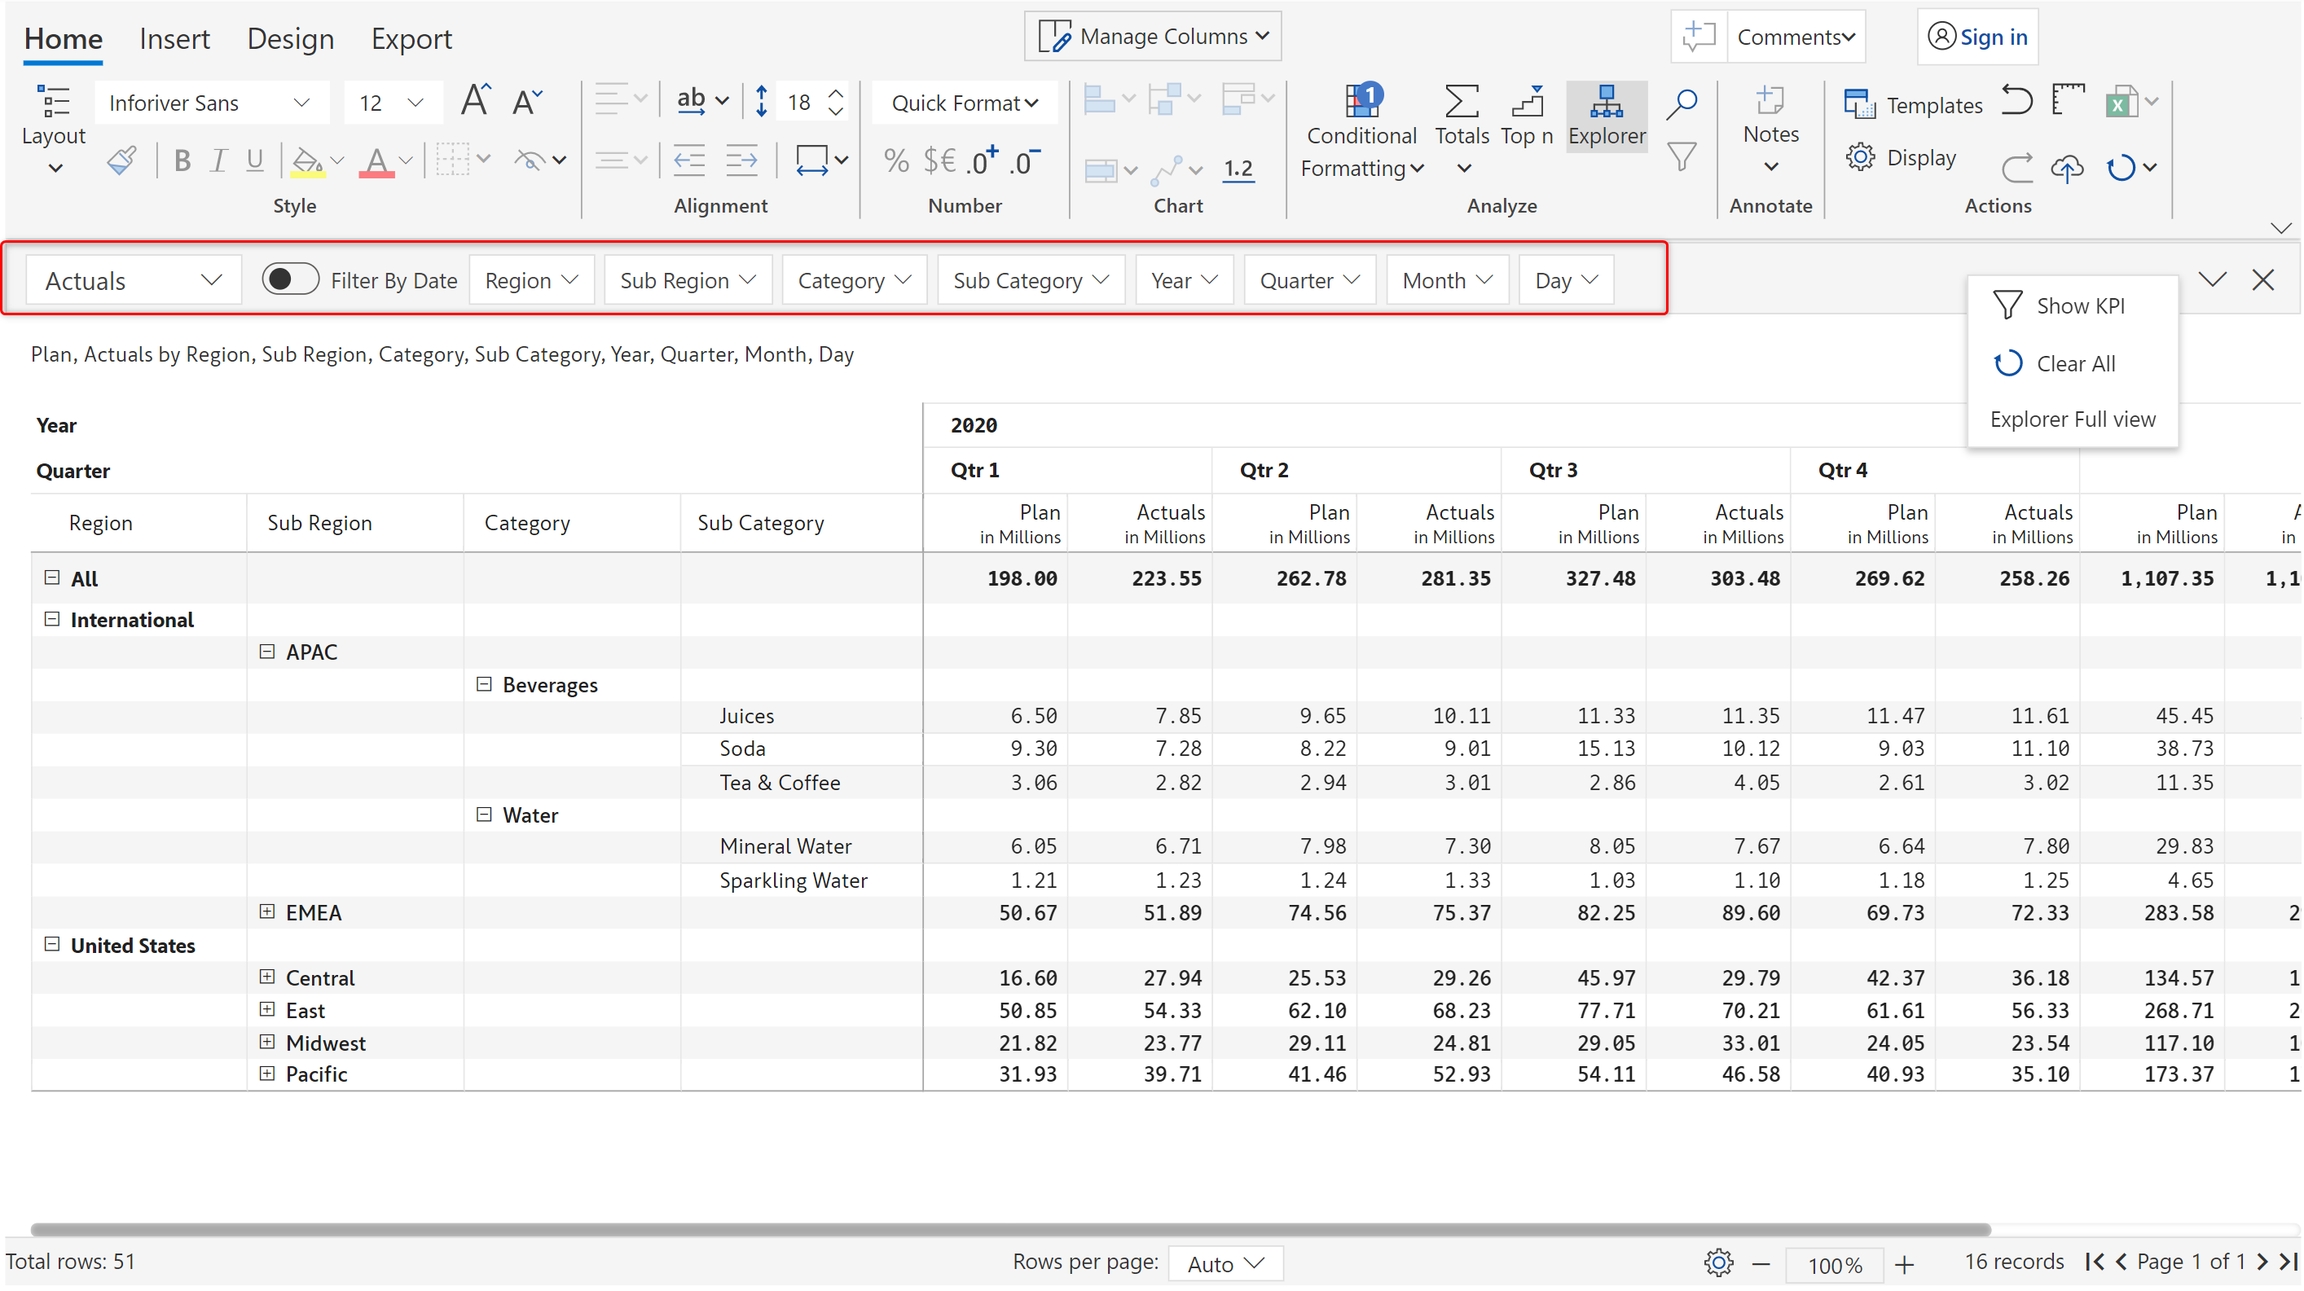Switch to the Insert tab
2304x1291 pixels.
174,38
